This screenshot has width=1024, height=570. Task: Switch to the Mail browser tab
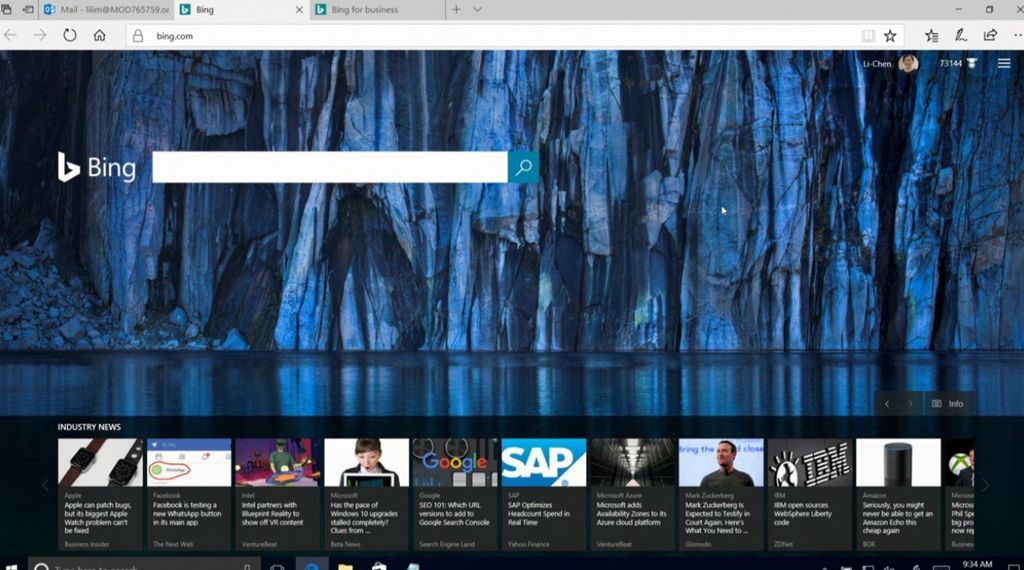105,10
